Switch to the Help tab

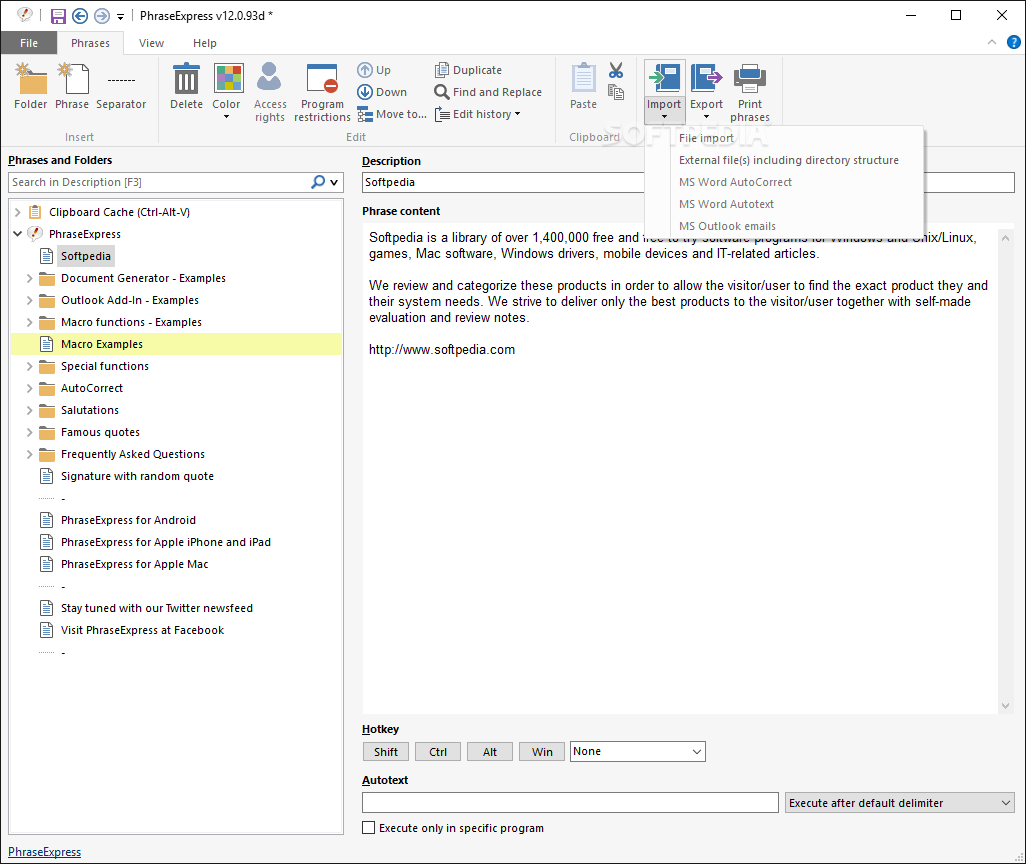click(205, 43)
